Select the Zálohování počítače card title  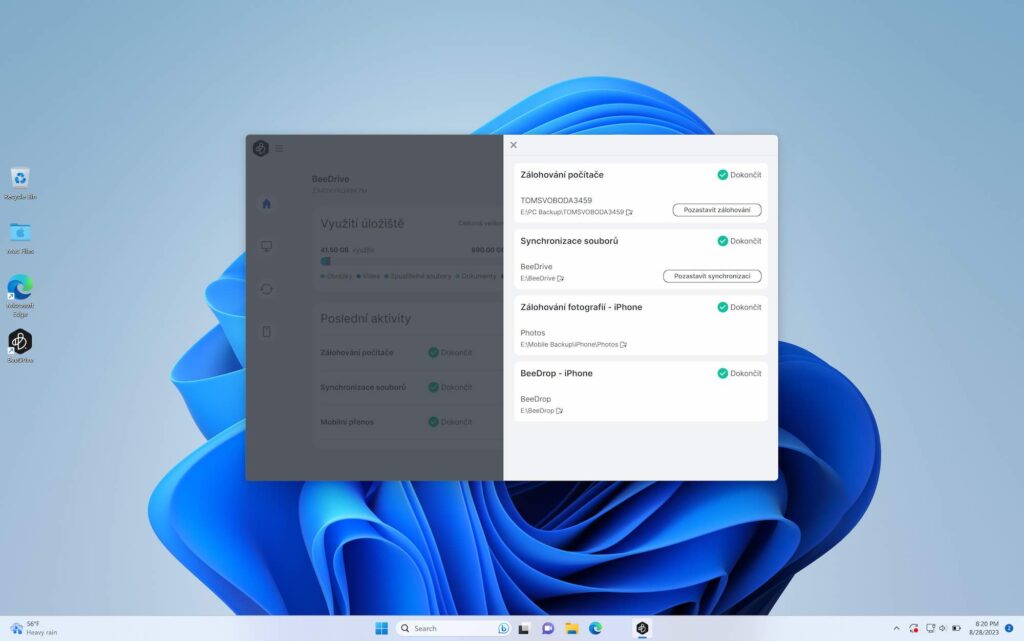tap(562, 175)
